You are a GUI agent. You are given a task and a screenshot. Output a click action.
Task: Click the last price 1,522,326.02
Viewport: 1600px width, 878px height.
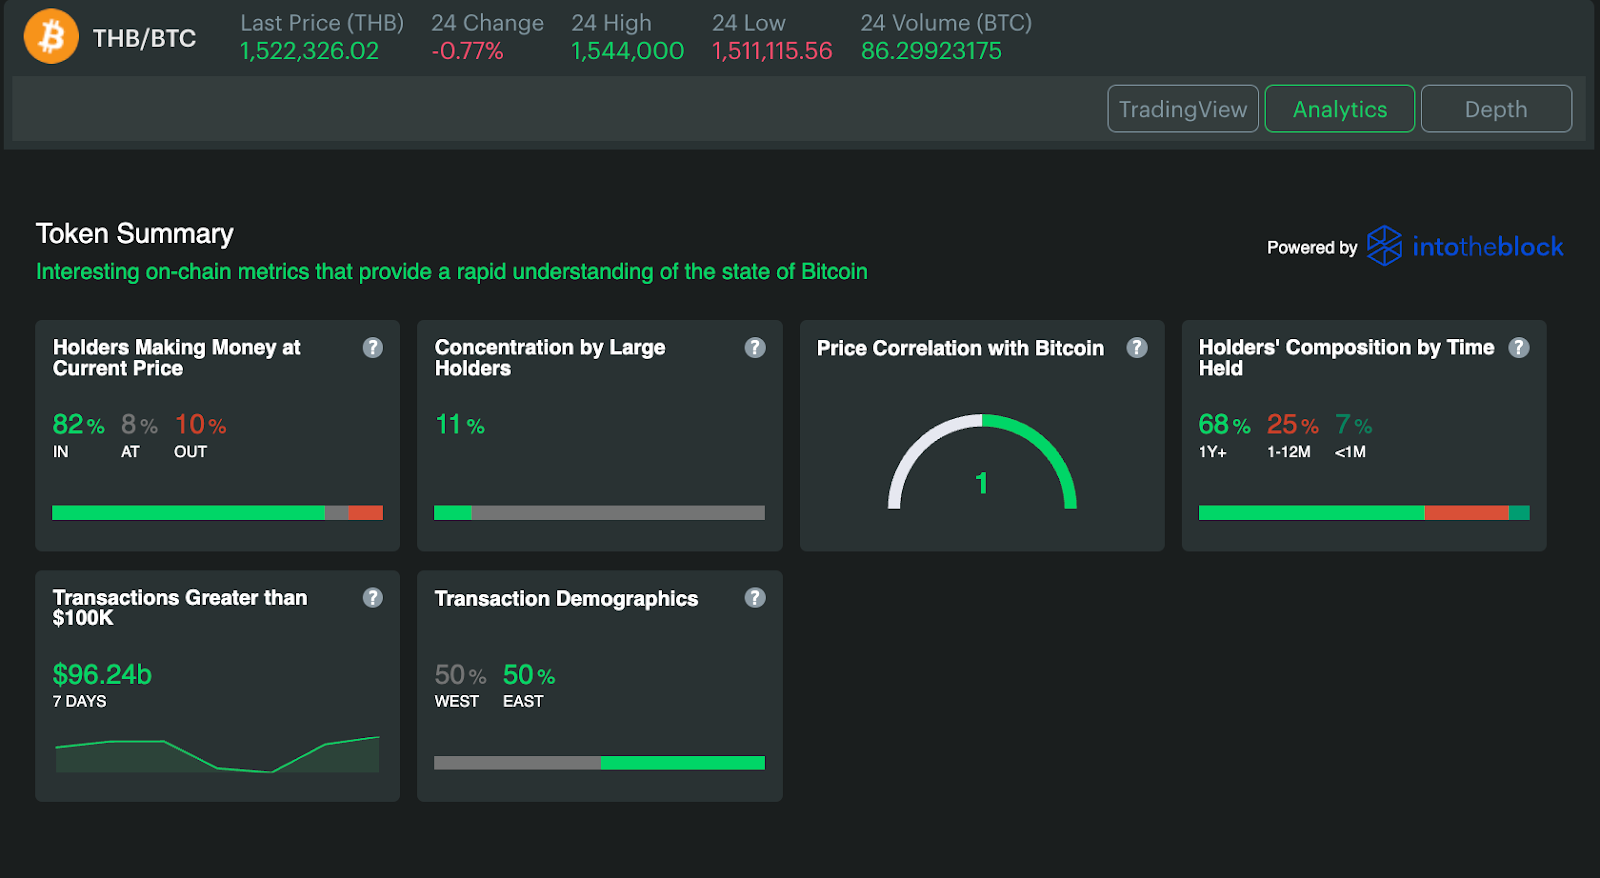[x=309, y=51]
